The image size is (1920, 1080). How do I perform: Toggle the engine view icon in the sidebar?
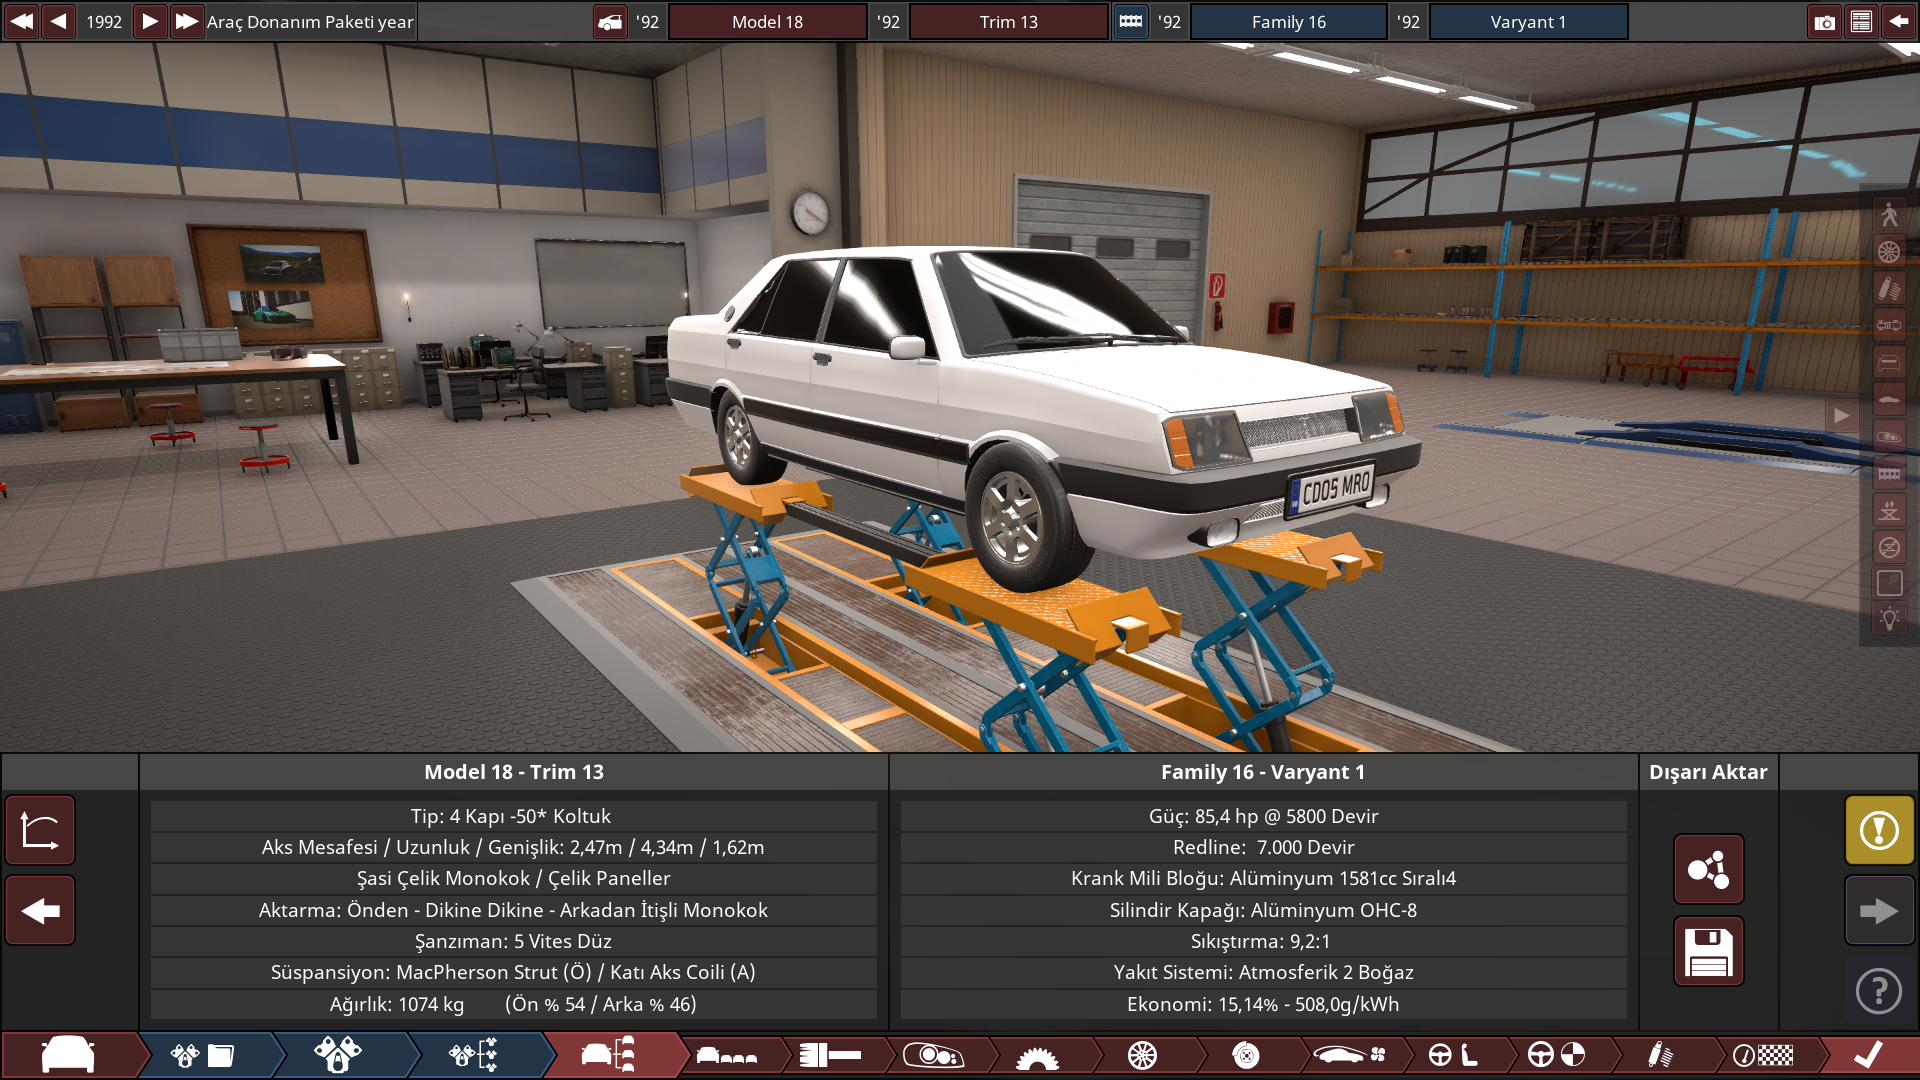(1889, 473)
